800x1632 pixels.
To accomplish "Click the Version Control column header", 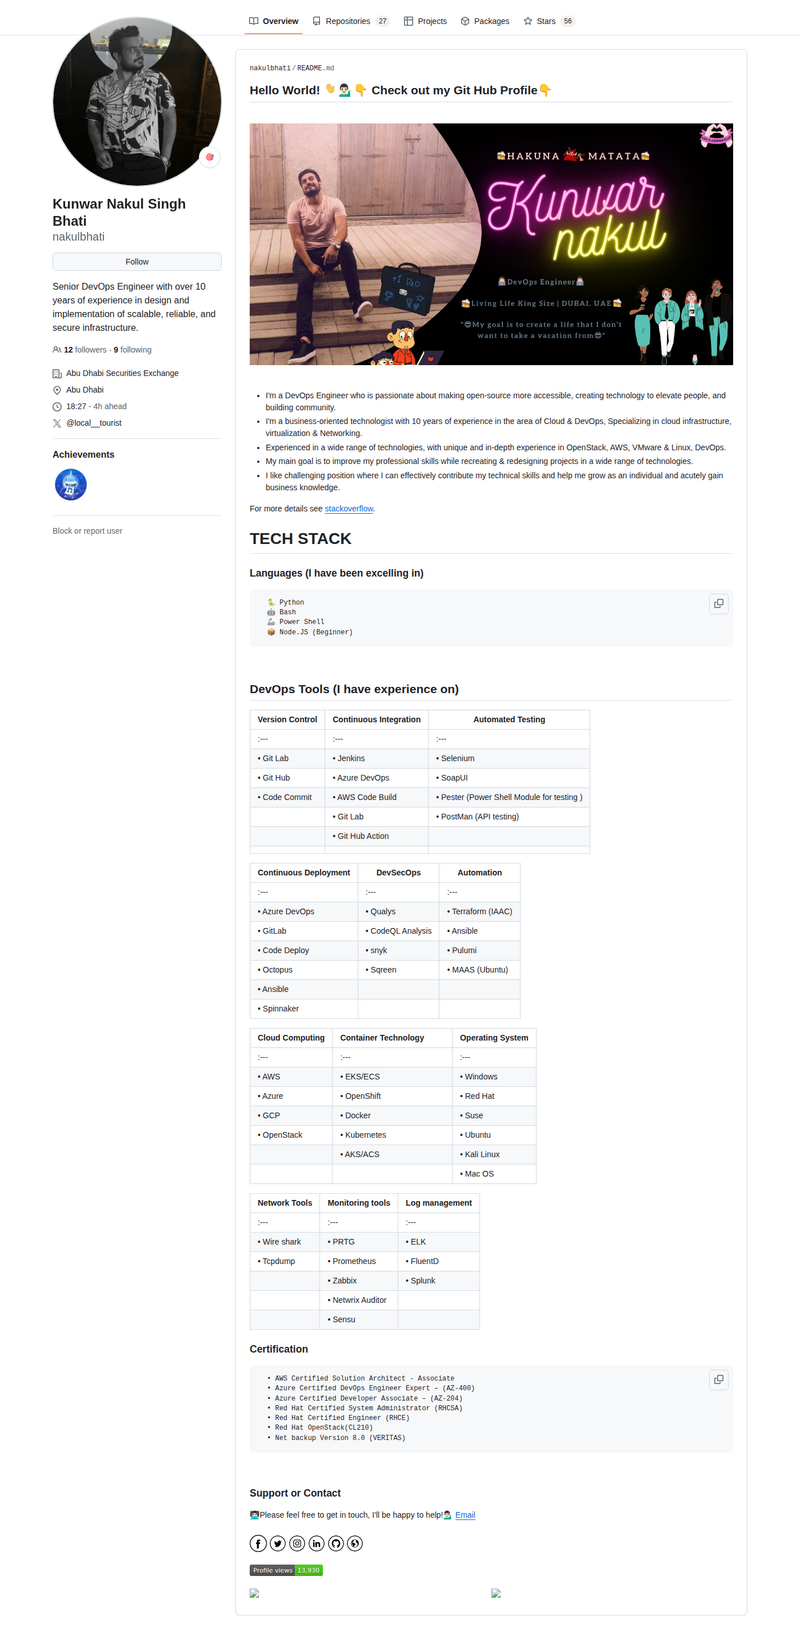I will pyautogui.click(x=287, y=719).
